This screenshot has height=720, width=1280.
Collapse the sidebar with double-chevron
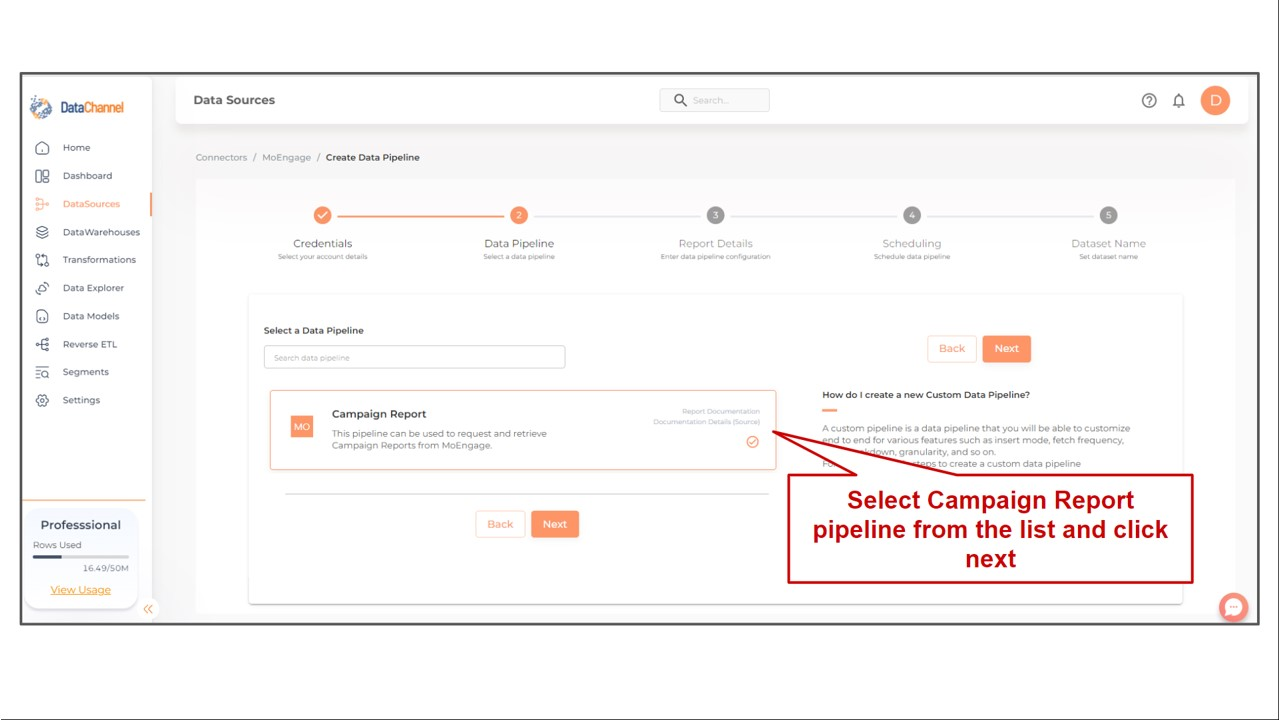(148, 609)
